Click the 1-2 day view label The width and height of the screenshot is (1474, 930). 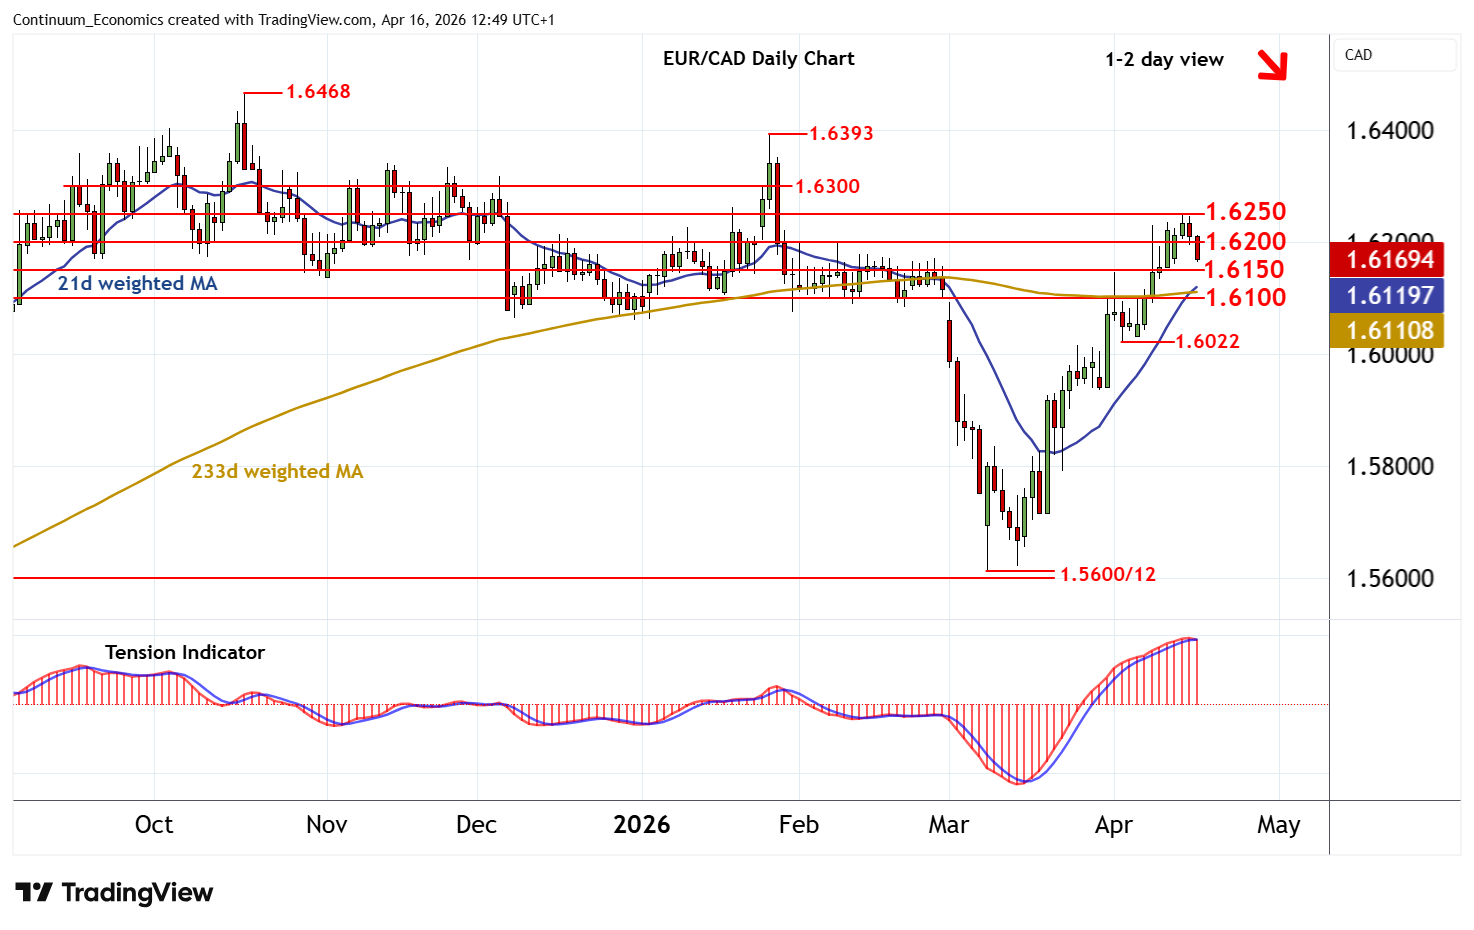coord(1164,60)
